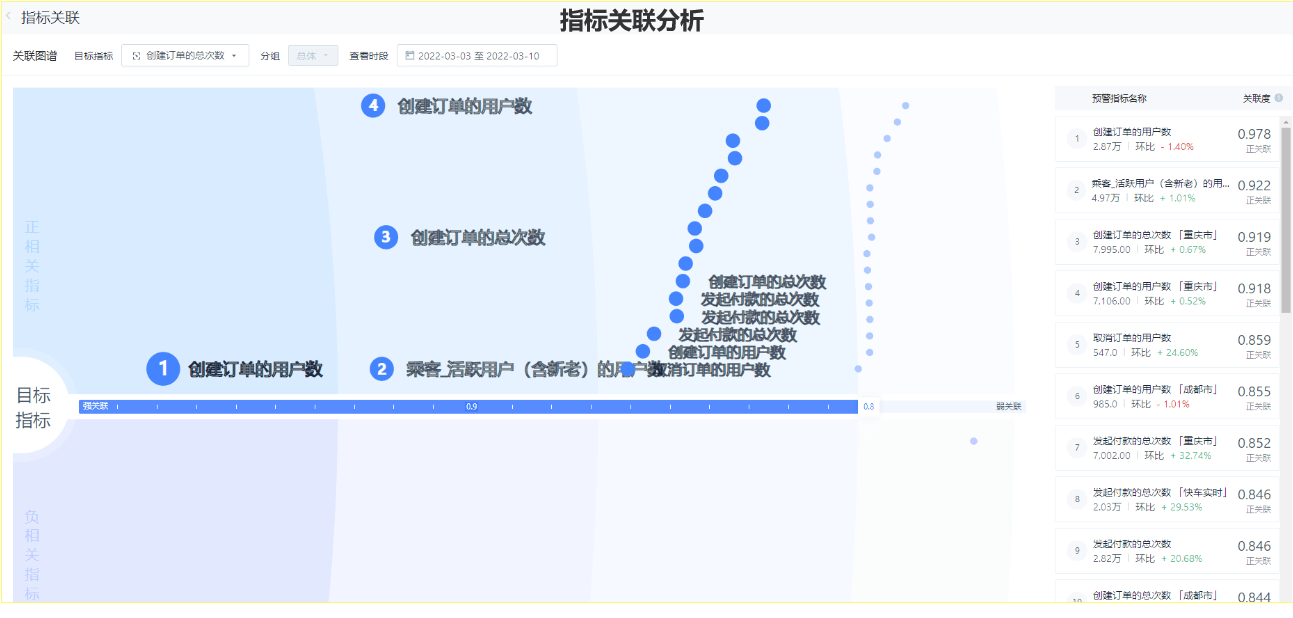The width and height of the screenshot is (1293, 618).
Task: Select rank 6 item 创建订单的用户数「成都市」
Action: (x=1166, y=397)
